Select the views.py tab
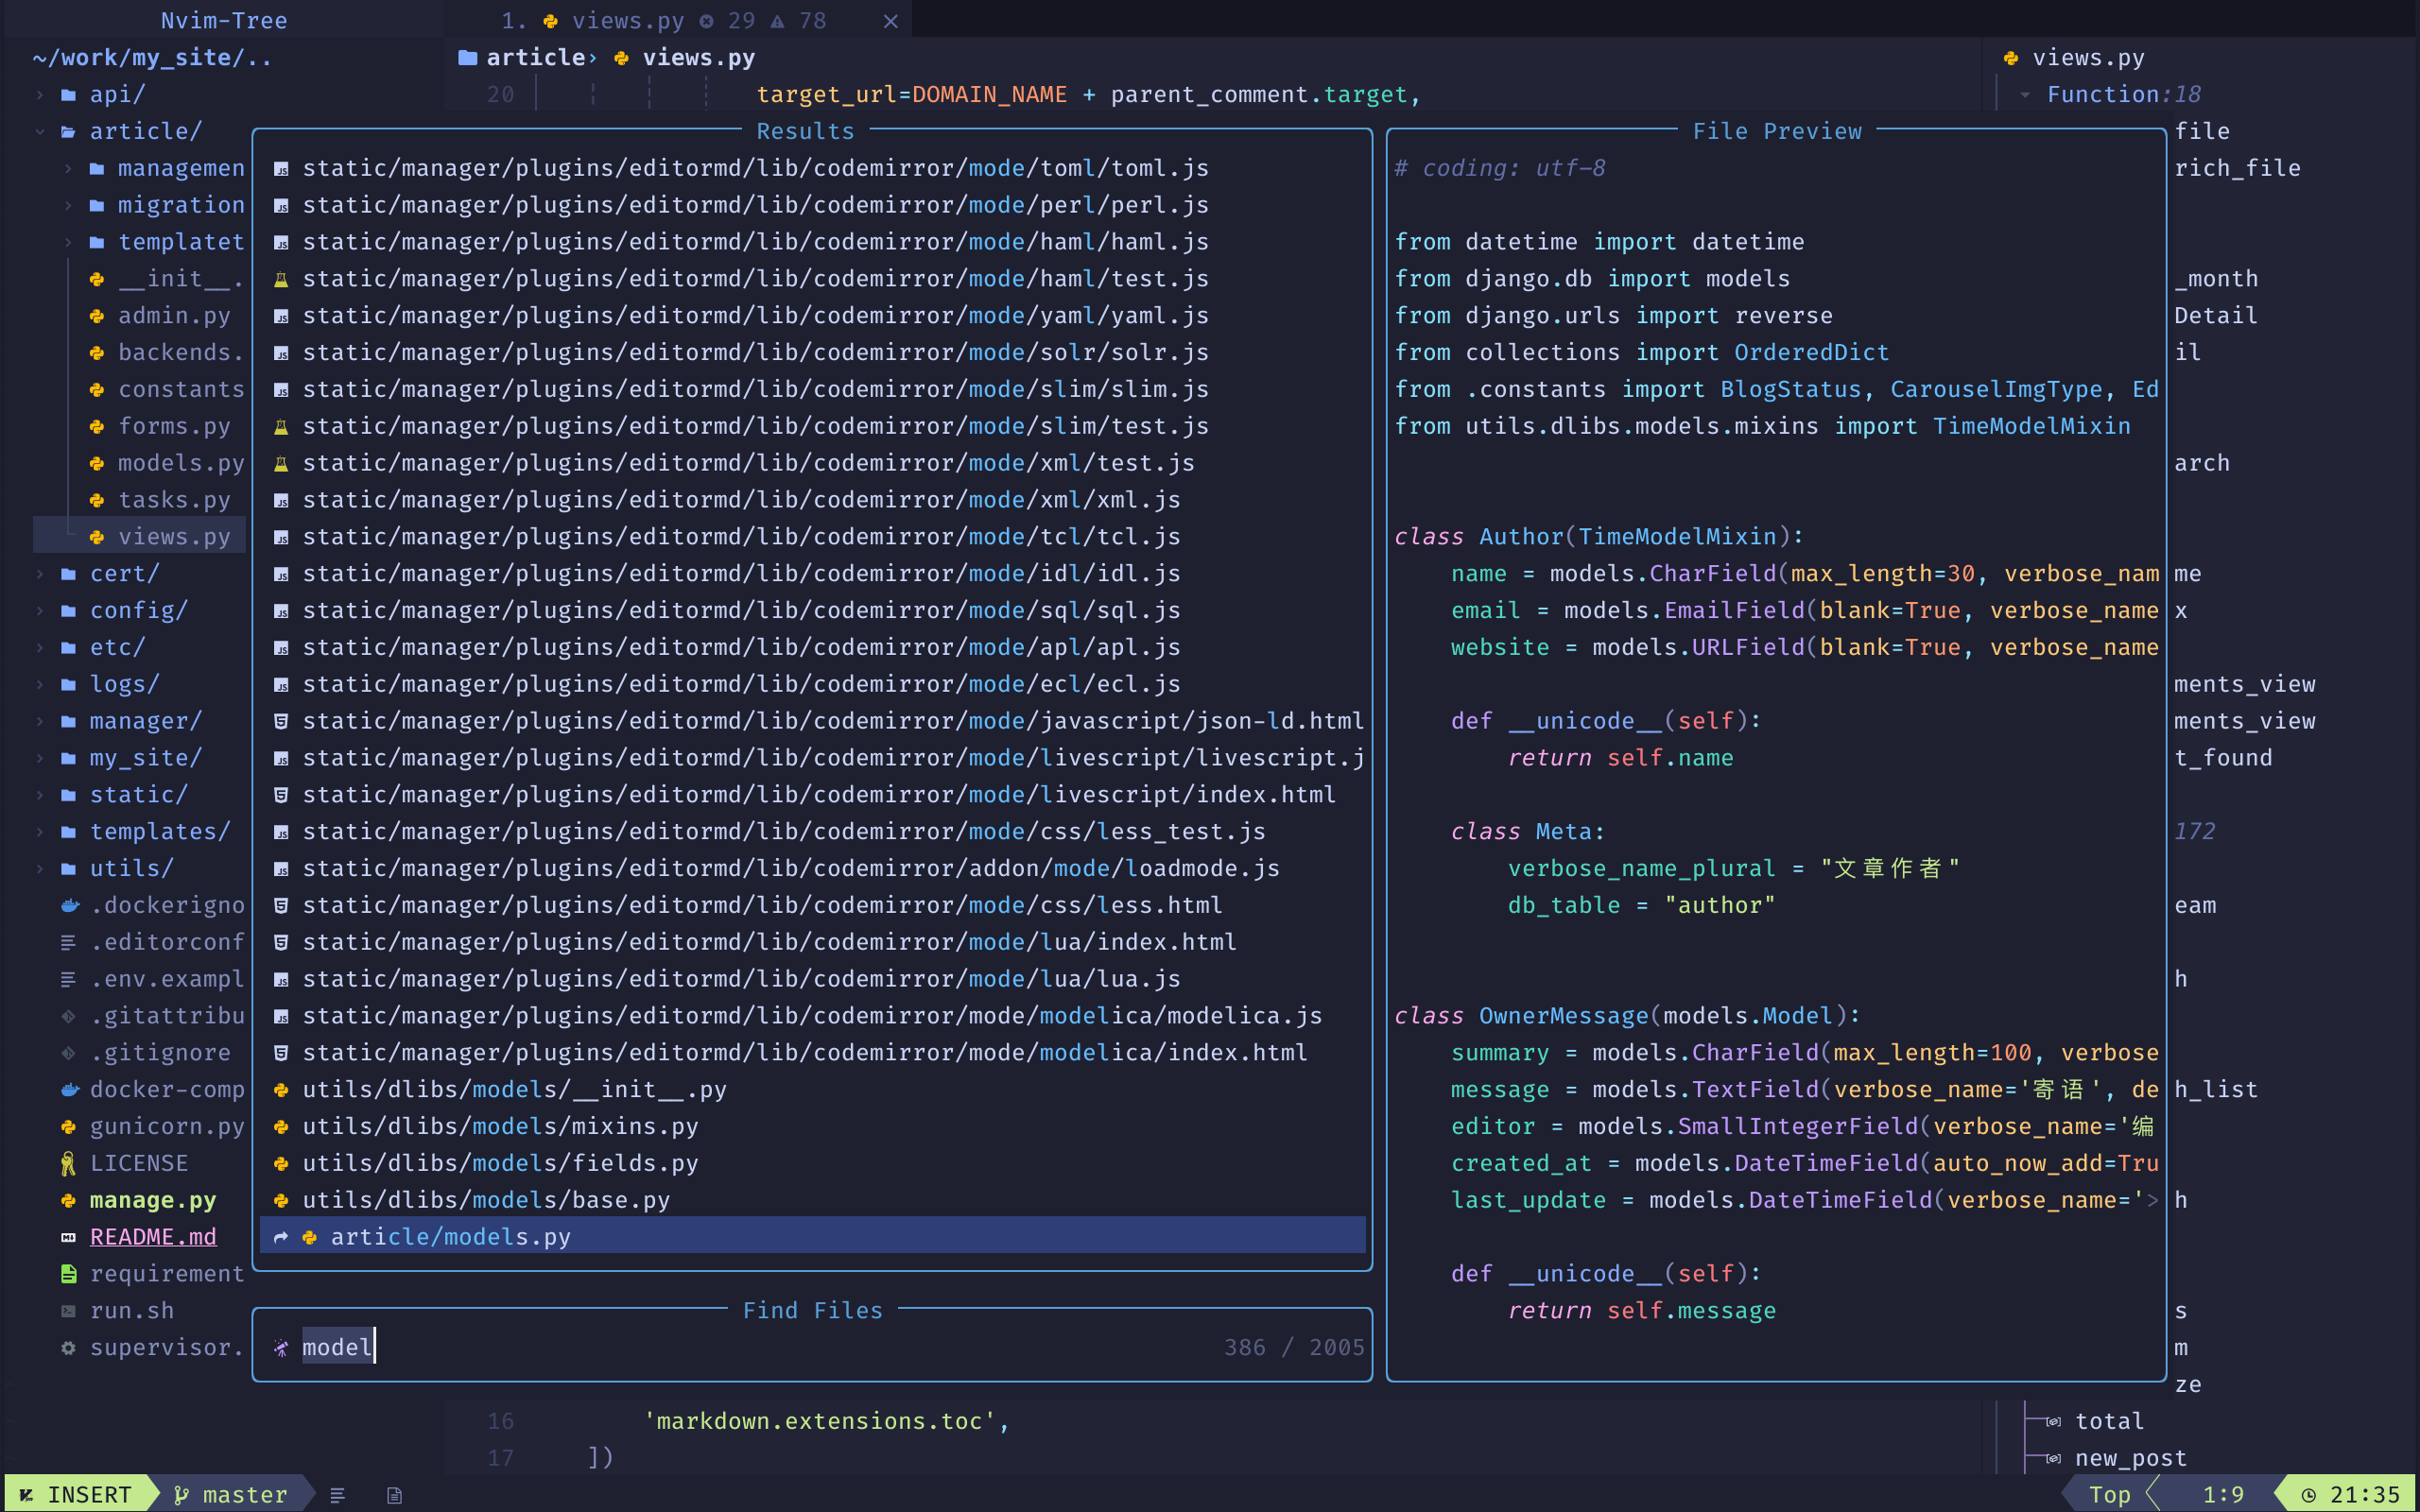The width and height of the screenshot is (2420, 1512). 628,20
